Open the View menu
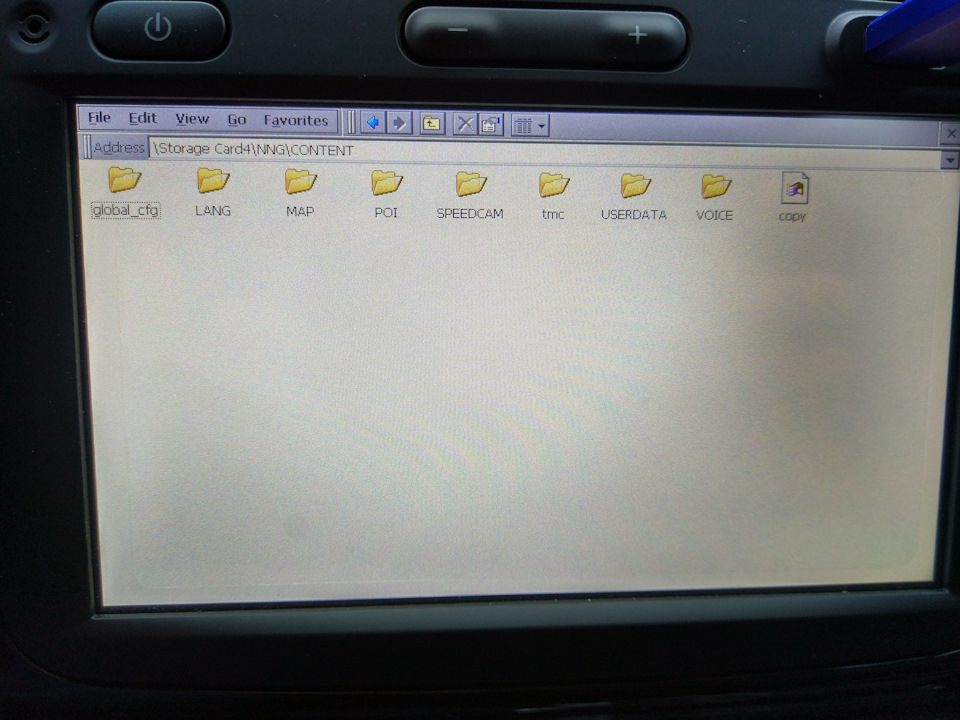 (x=192, y=119)
